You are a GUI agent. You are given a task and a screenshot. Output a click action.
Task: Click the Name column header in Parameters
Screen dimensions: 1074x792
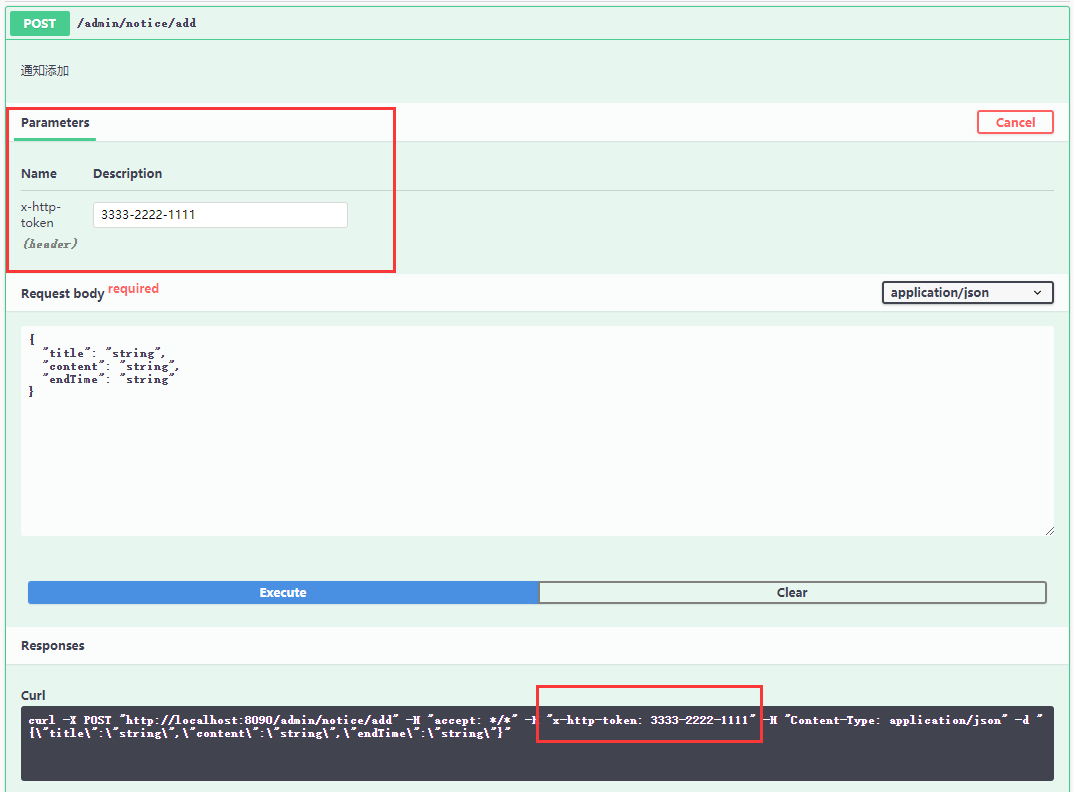click(39, 173)
